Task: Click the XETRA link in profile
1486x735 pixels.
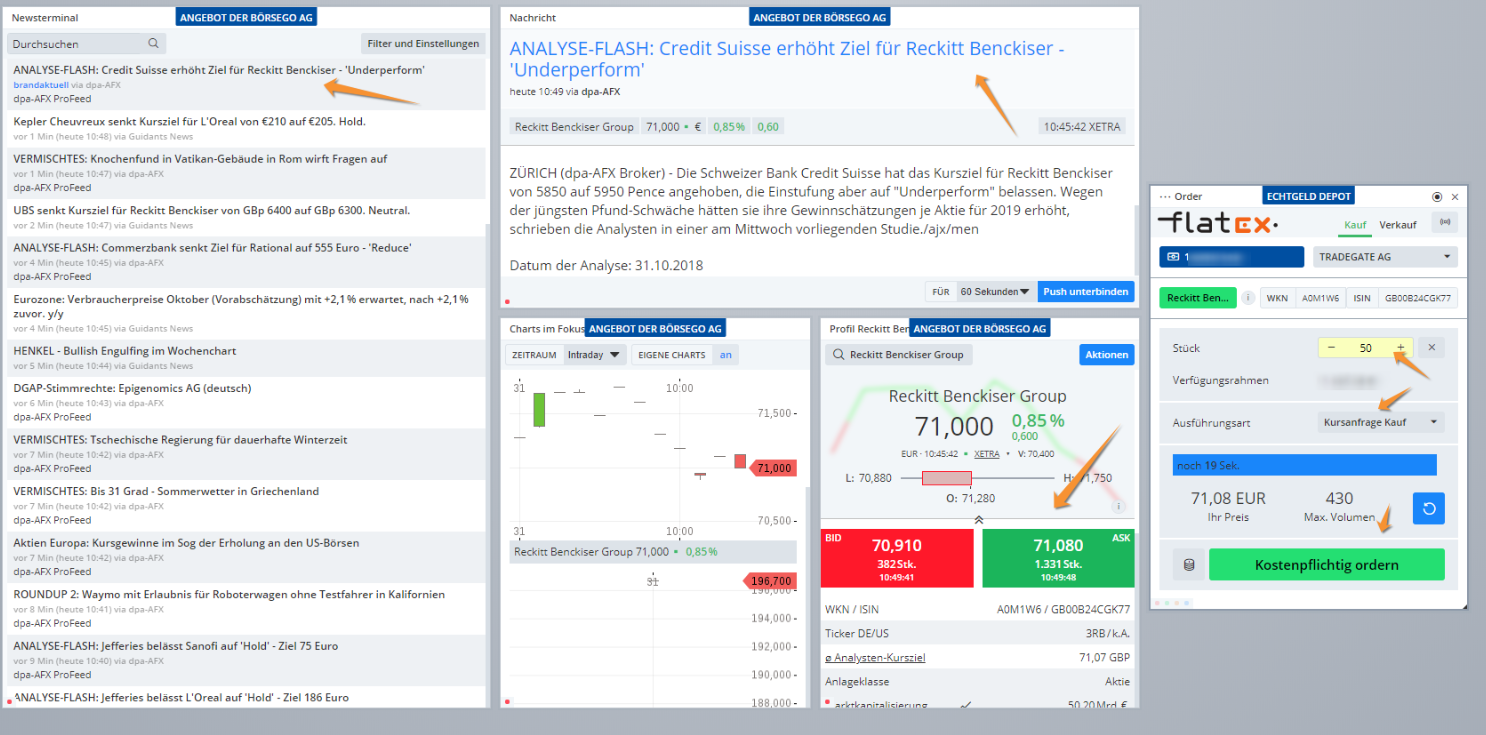Action: 987,453
